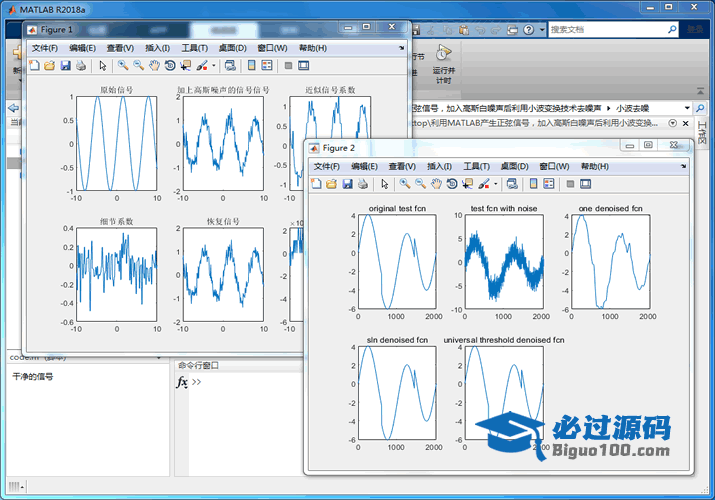Viewport: 715px width, 500px height.
Task: Open 文件(F) menu in Figure 1
Action: point(45,48)
